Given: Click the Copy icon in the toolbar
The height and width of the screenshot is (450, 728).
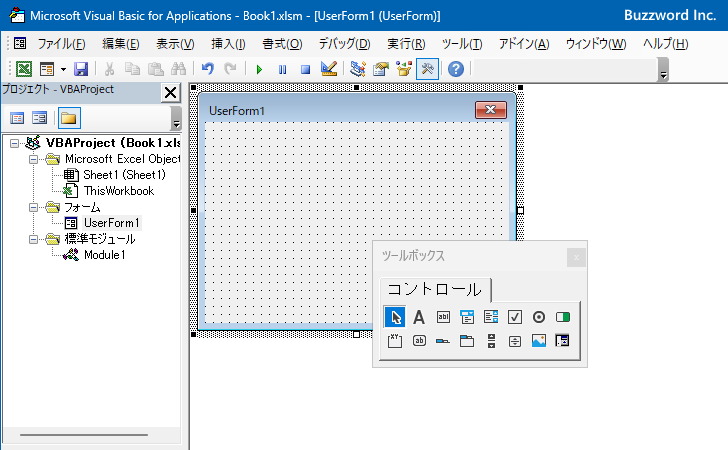Looking at the screenshot, I should coord(132,69).
